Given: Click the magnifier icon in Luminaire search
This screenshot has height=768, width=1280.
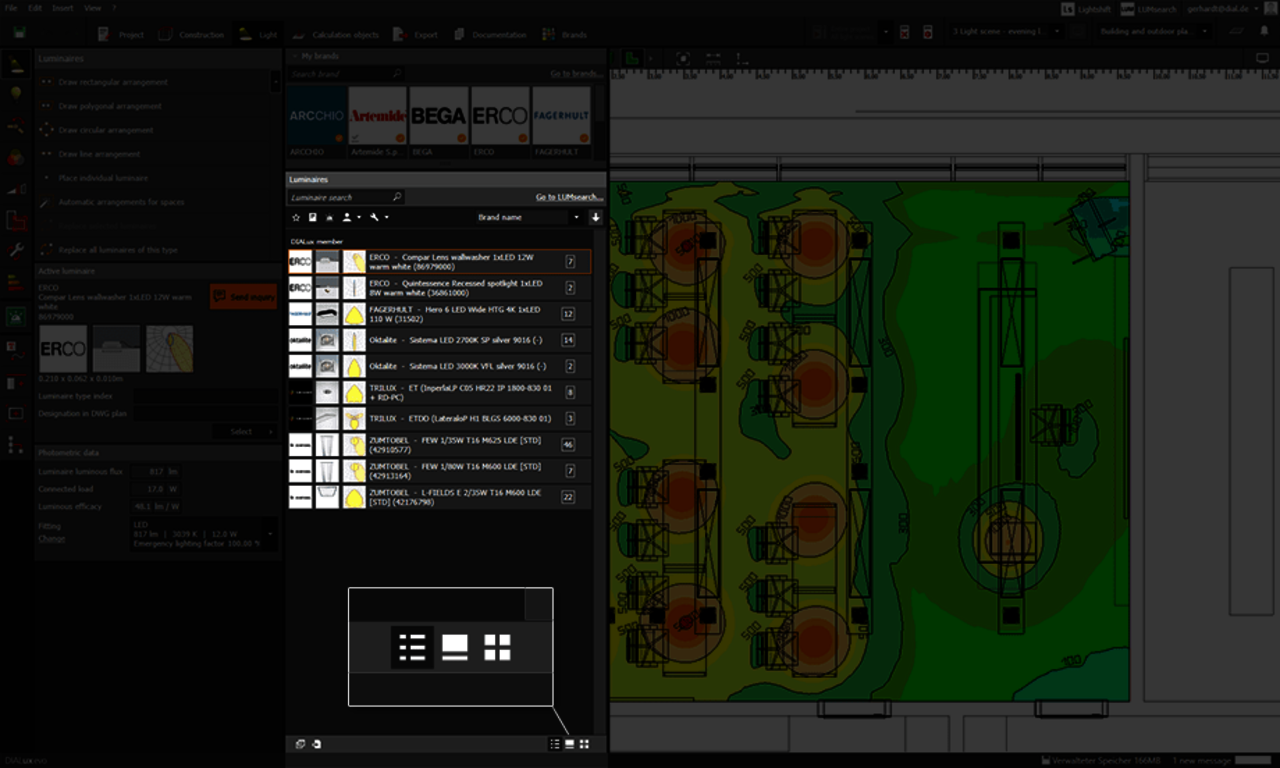Looking at the screenshot, I should coord(397,197).
